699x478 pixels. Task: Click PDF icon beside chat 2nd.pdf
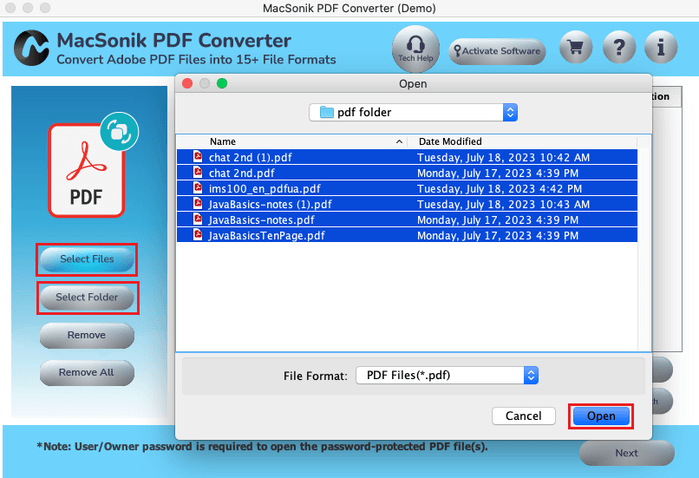(x=197, y=172)
